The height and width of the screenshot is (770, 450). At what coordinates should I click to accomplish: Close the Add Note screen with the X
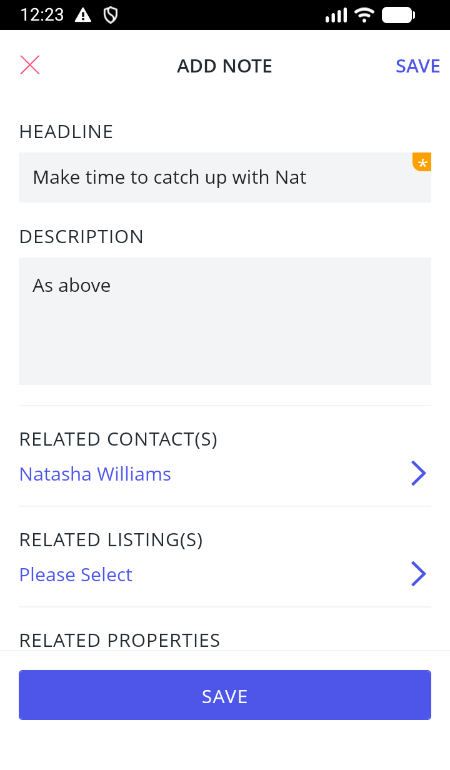[30, 65]
